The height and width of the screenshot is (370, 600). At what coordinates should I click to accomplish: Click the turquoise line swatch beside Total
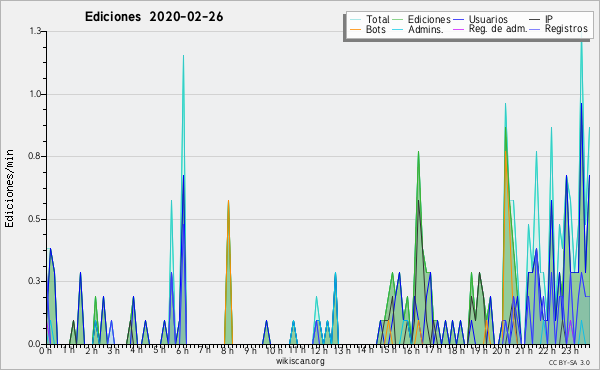(355, 20)
